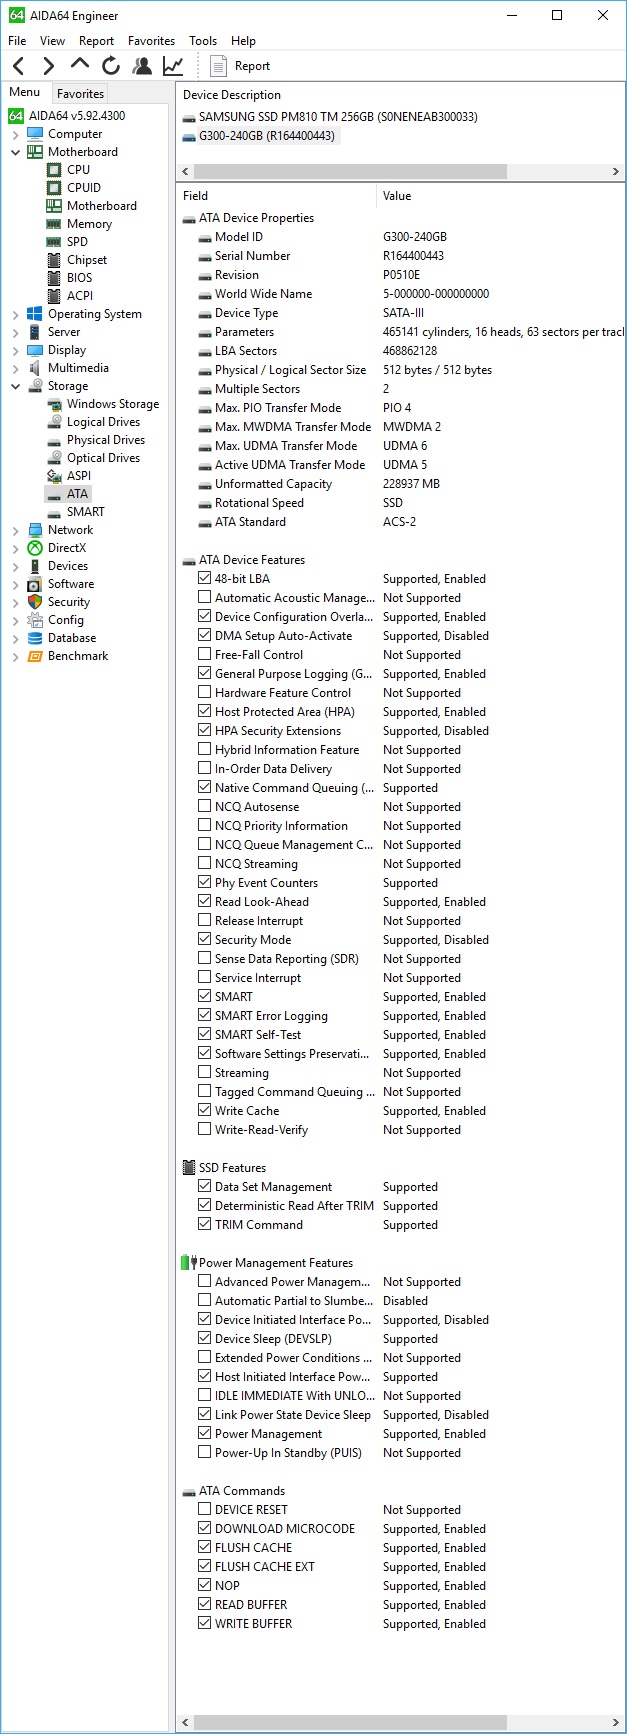Open the View menu
Screen dimensions: 627x1734
pyautogui.click(x=52, y=41)
